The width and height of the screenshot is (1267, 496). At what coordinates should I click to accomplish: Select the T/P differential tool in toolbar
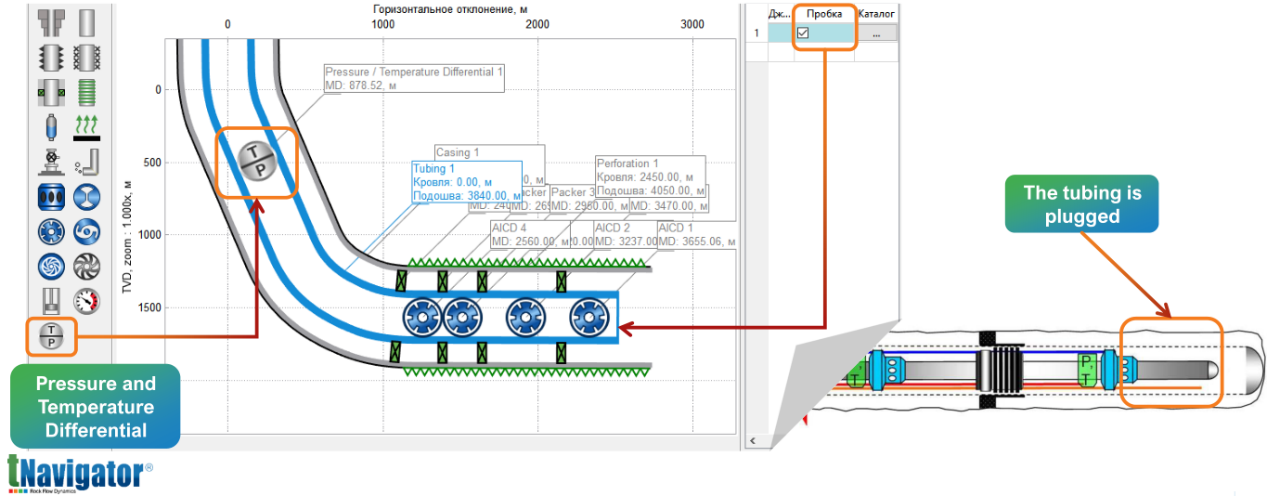tap(50, 337)
